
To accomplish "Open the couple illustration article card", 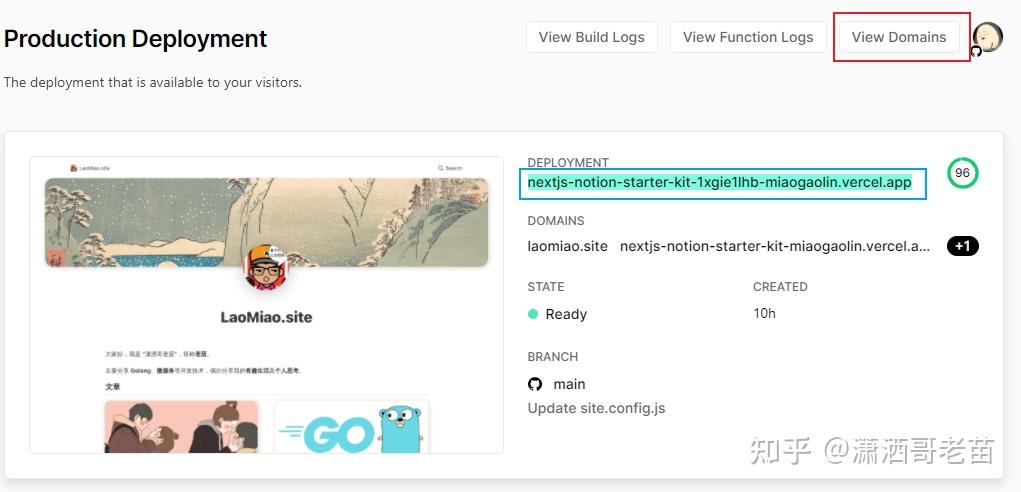I will [x=181, y=426].
